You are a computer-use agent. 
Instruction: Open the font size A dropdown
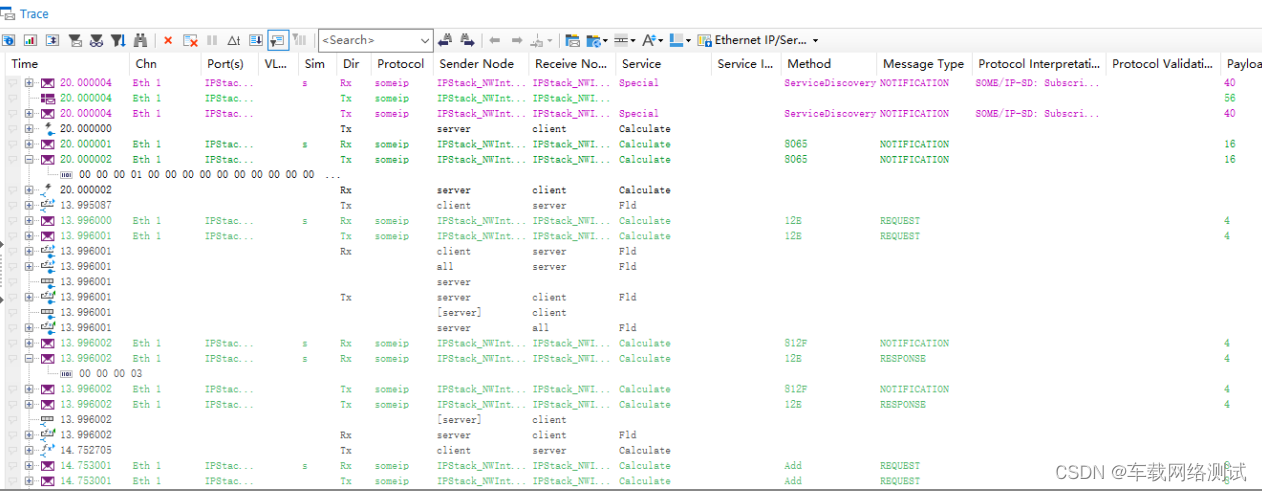[x=661, y=41]
